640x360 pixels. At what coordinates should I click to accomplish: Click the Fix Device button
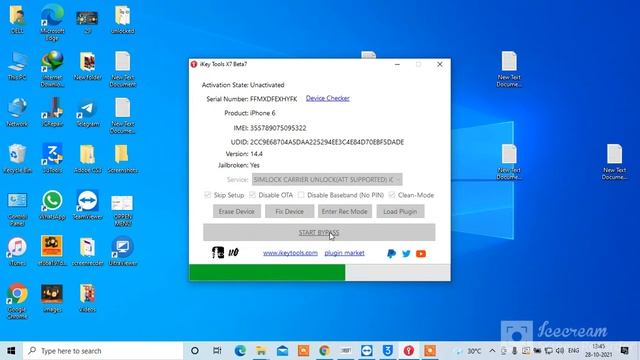tap(289, 211)
